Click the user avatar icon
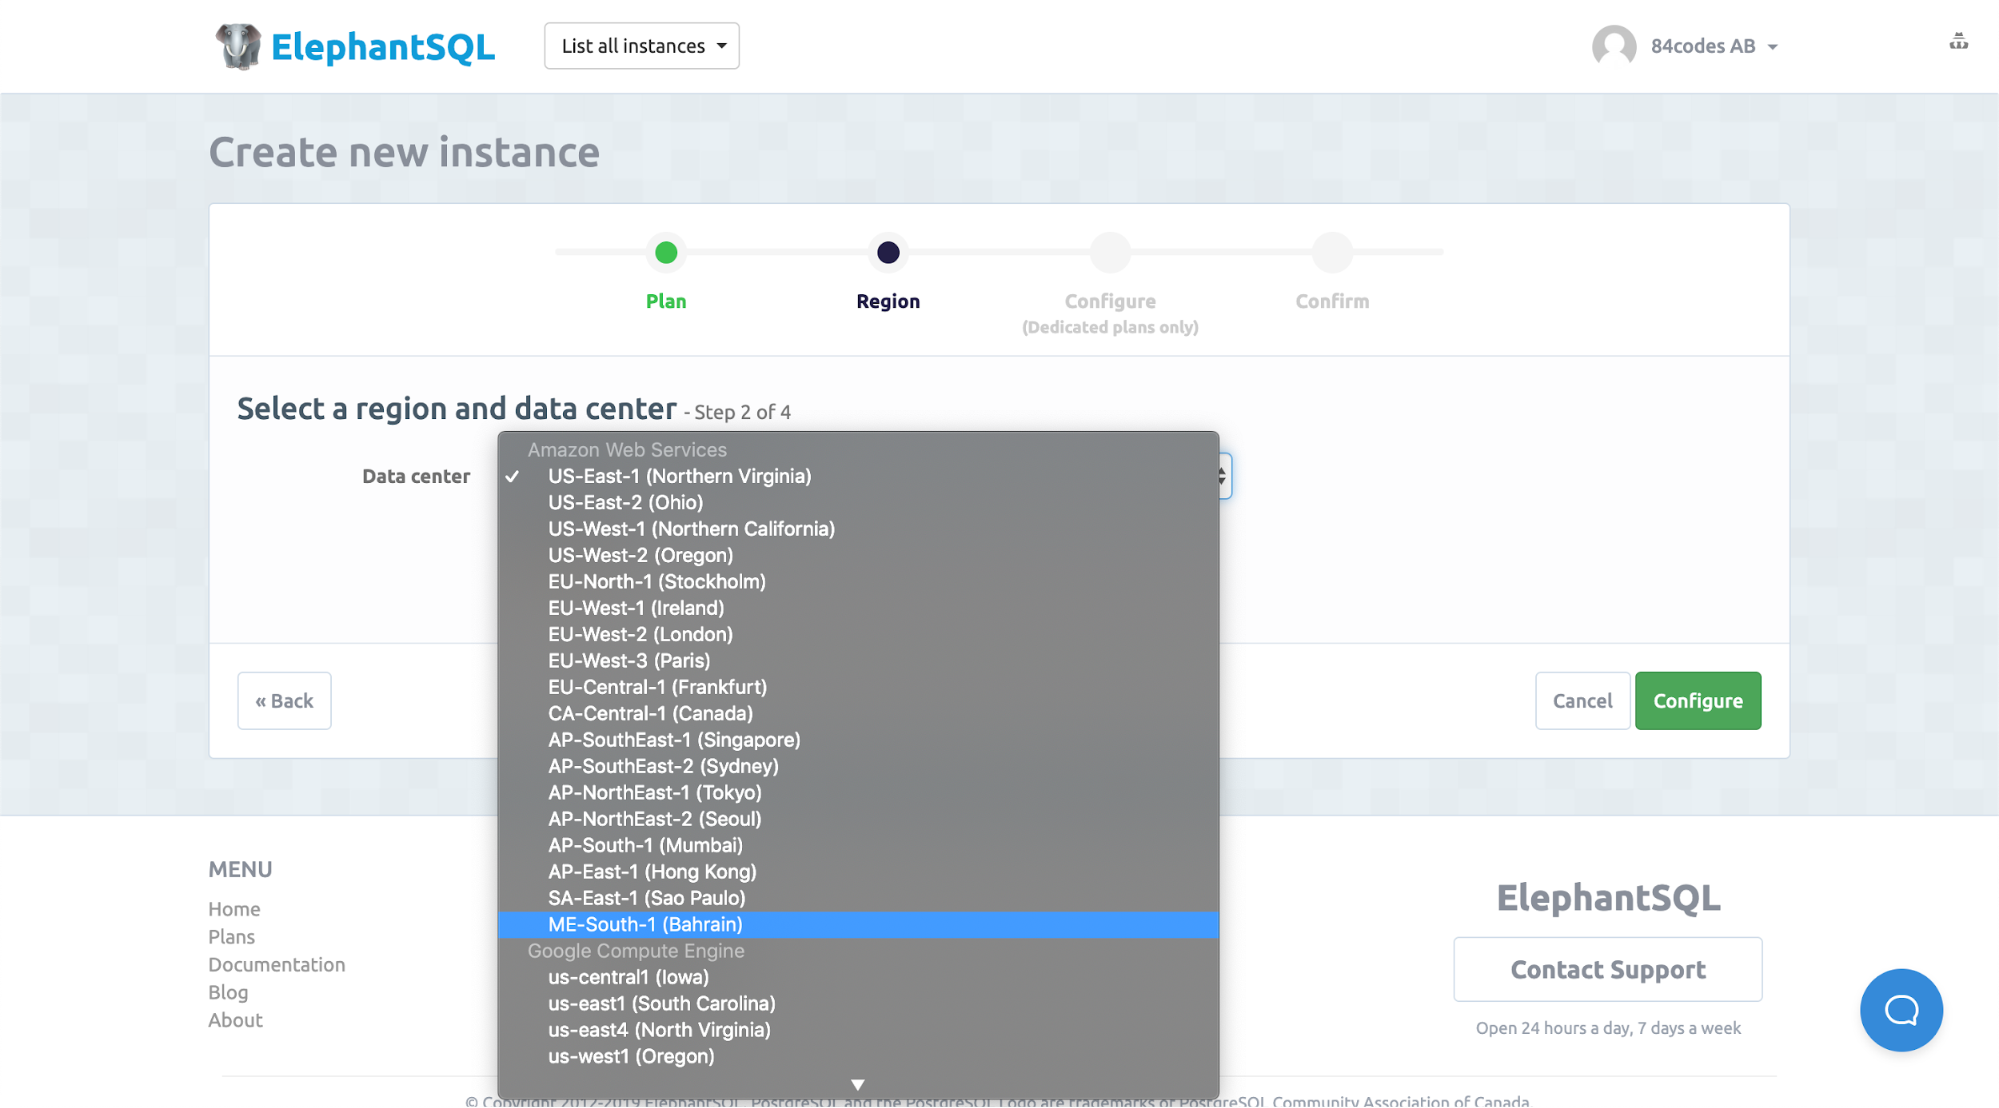The height and width of the screenshot is (1108, 1999). tap(1613, 46)
